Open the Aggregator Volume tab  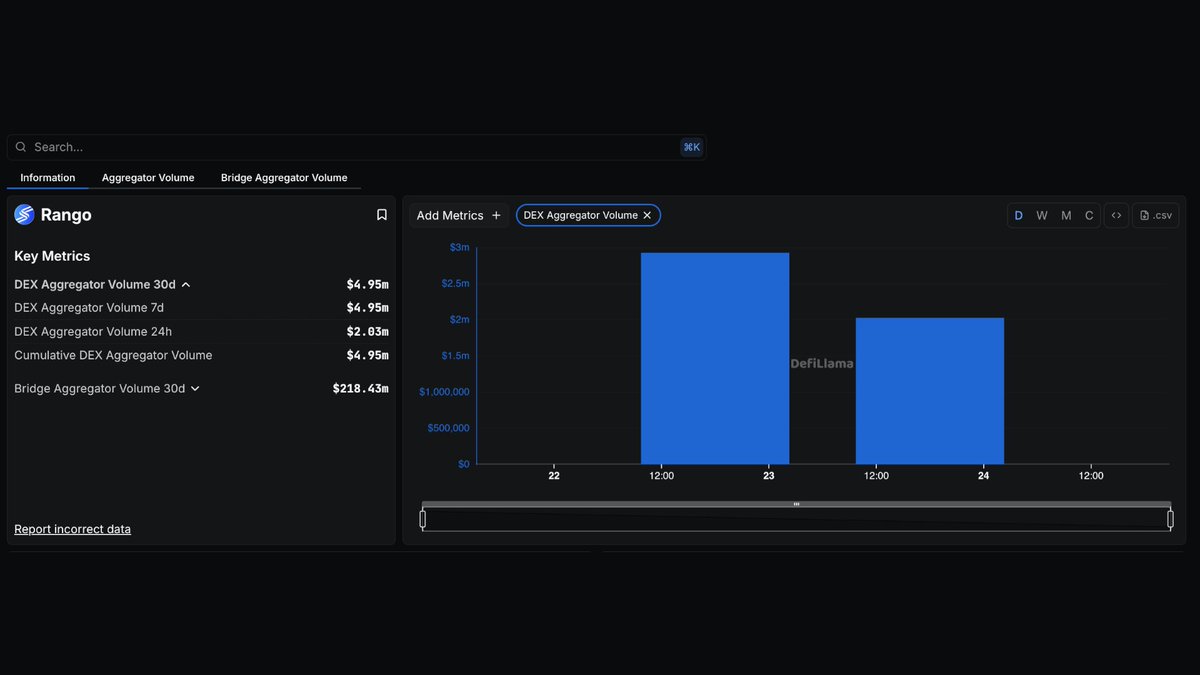click(148, 178)
